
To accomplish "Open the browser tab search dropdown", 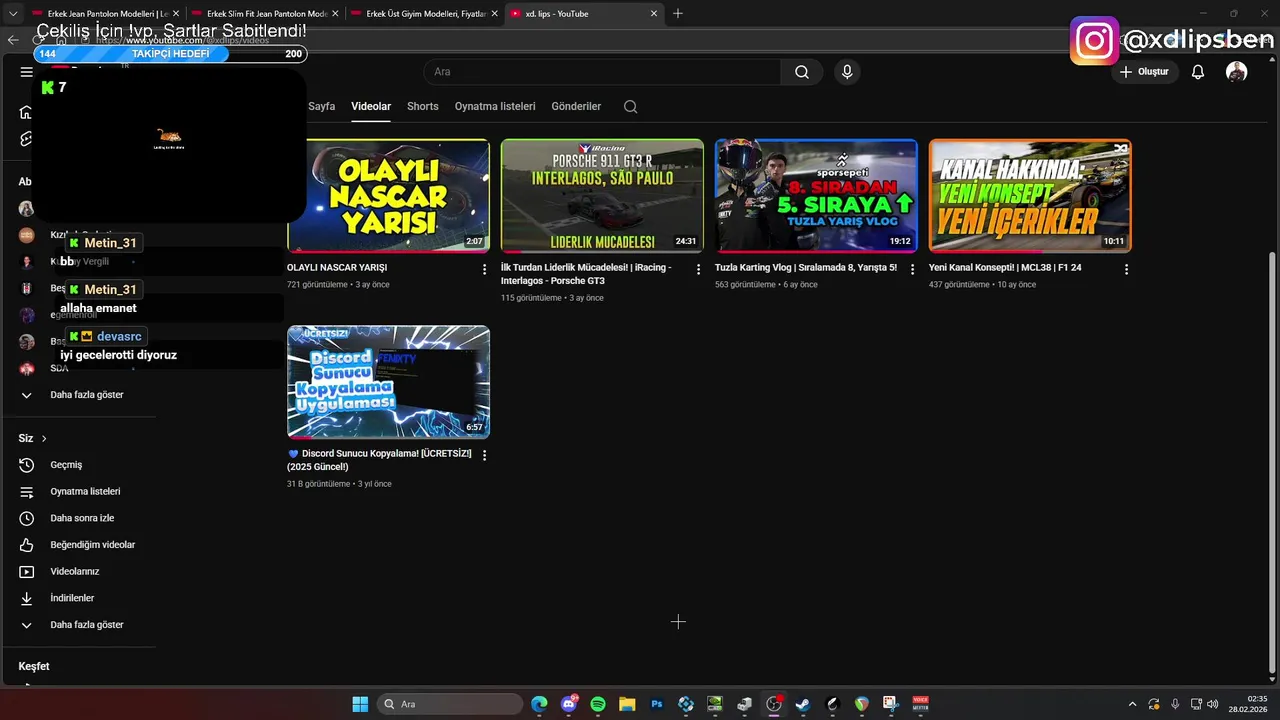I will click(x=13, y=13).
